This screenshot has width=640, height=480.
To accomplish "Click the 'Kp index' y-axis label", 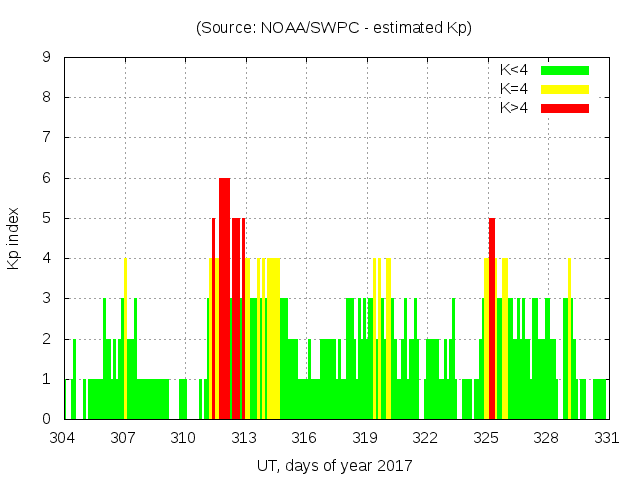I will pos(14,238).
